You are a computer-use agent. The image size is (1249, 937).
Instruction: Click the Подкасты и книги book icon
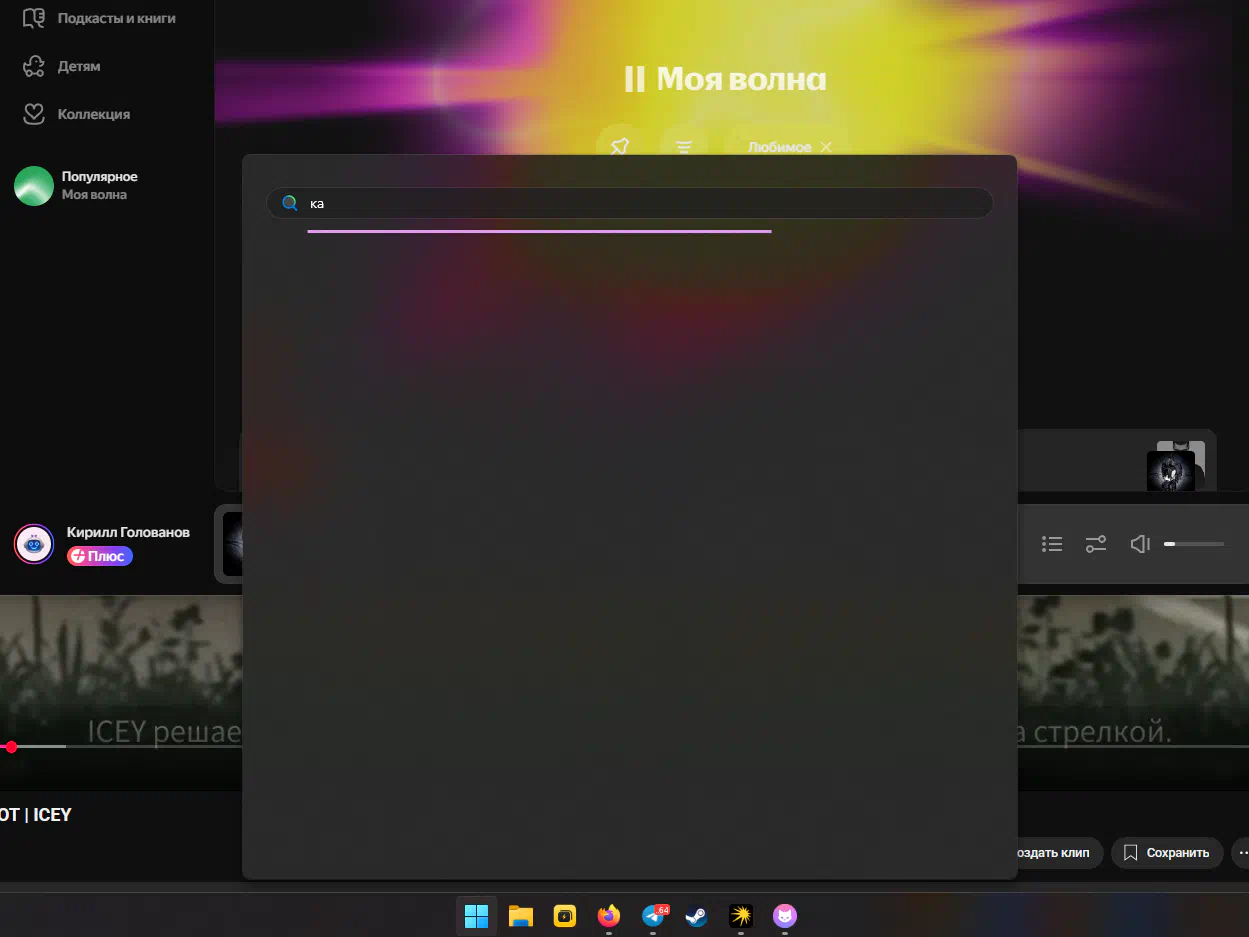click(34, 18)
